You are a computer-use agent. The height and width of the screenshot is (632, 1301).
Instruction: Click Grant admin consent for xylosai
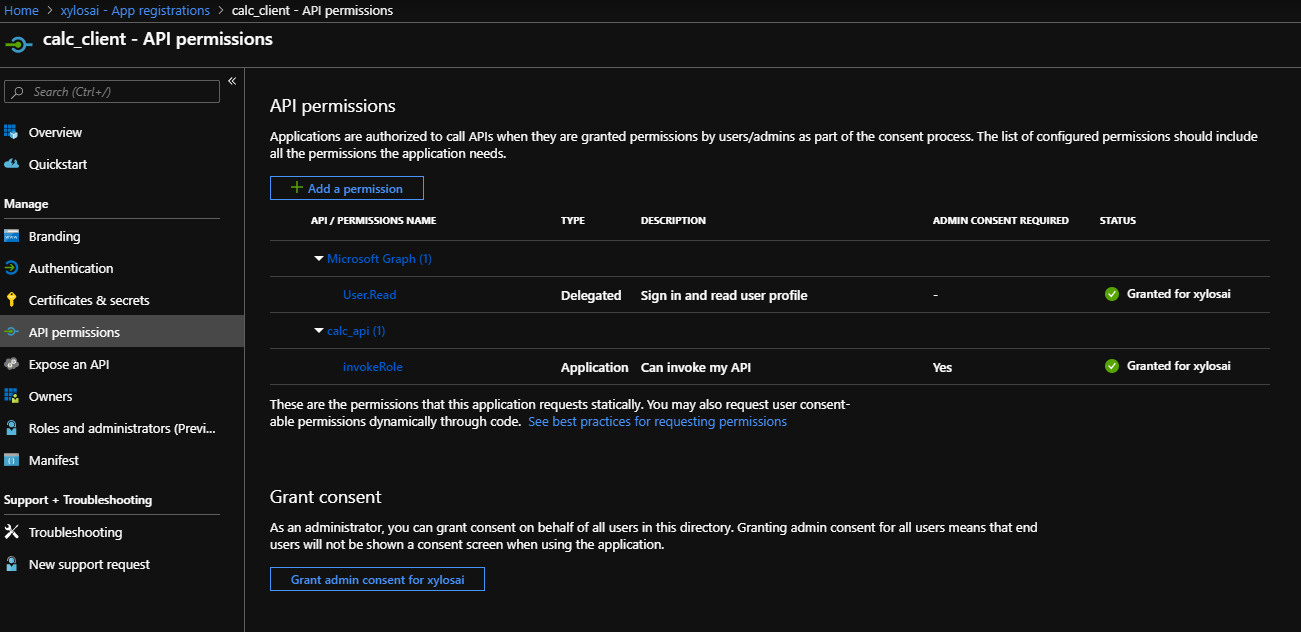pyautogui.click(x=377, y=579)
